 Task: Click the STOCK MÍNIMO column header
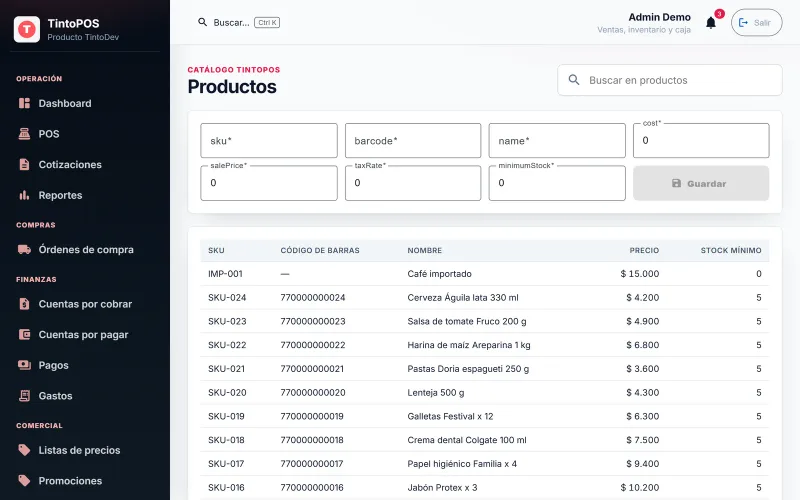(731, 251)
